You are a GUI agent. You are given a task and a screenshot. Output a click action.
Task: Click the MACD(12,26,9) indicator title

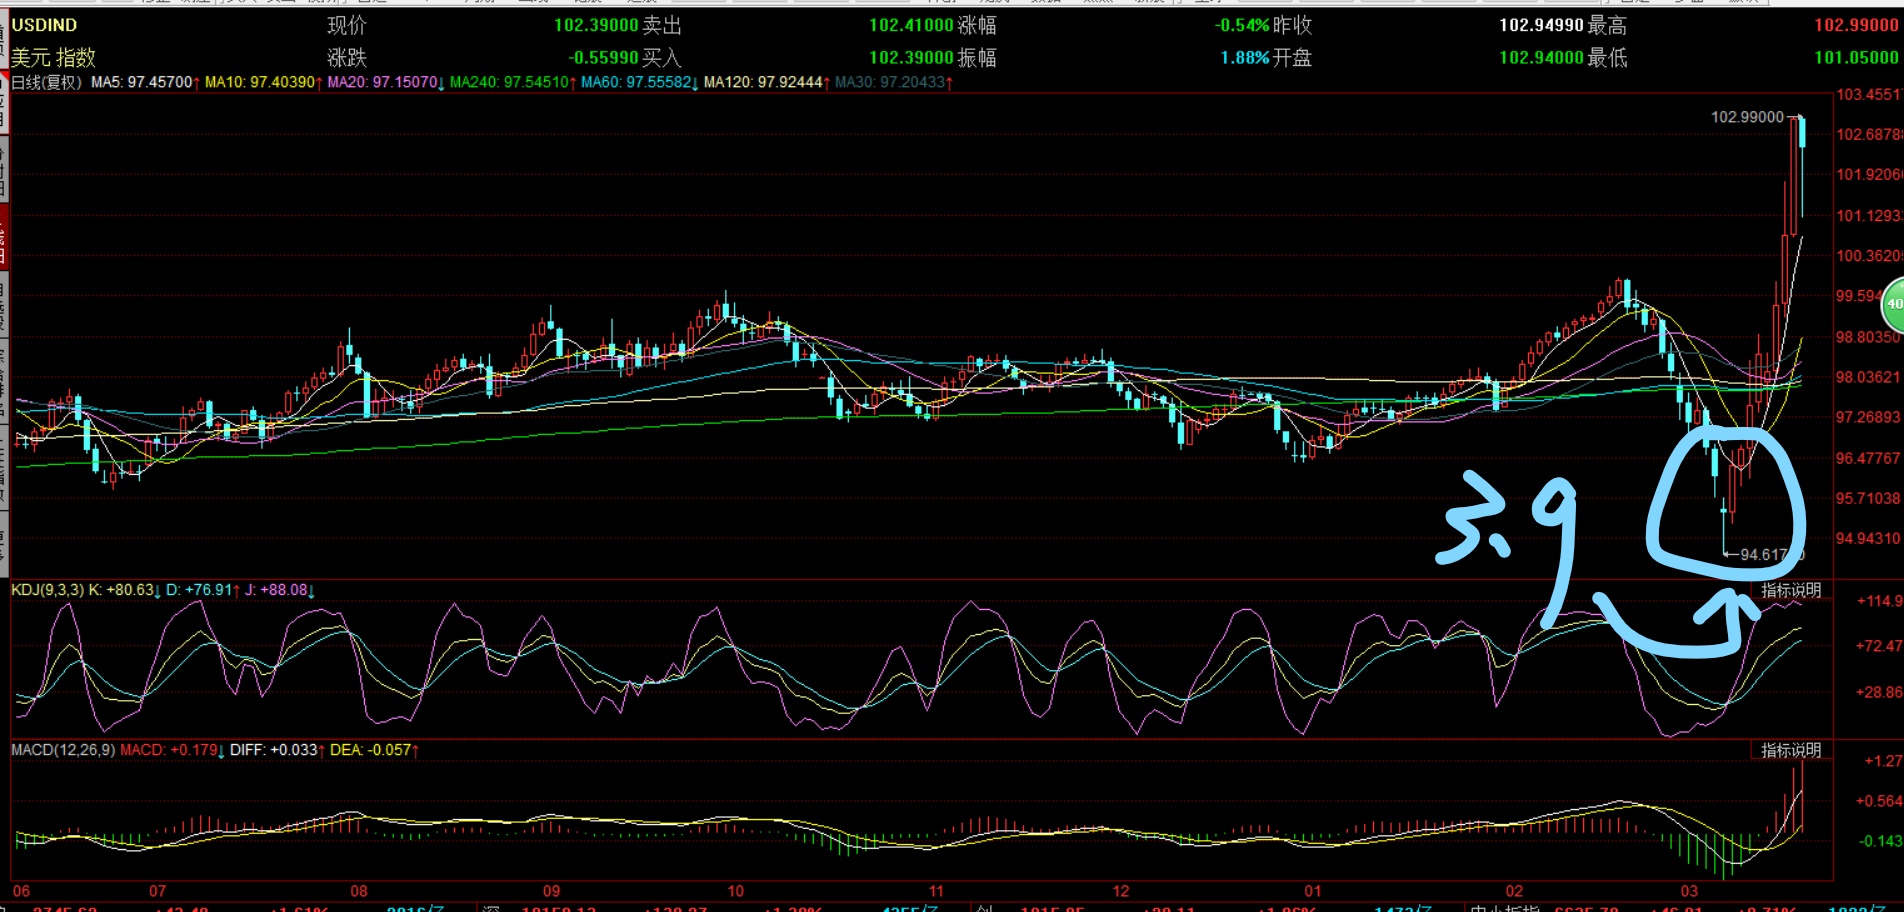(x=63, y=750)
